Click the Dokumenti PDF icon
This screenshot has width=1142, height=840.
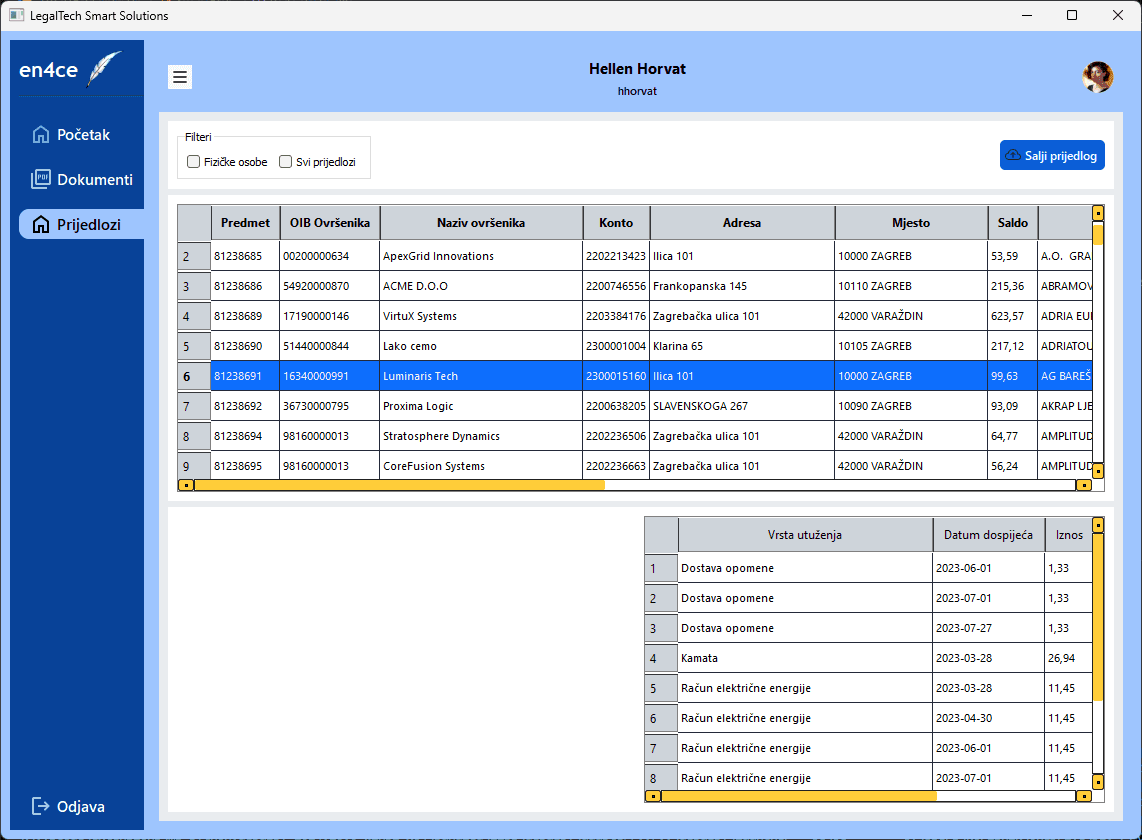[41, 180]
